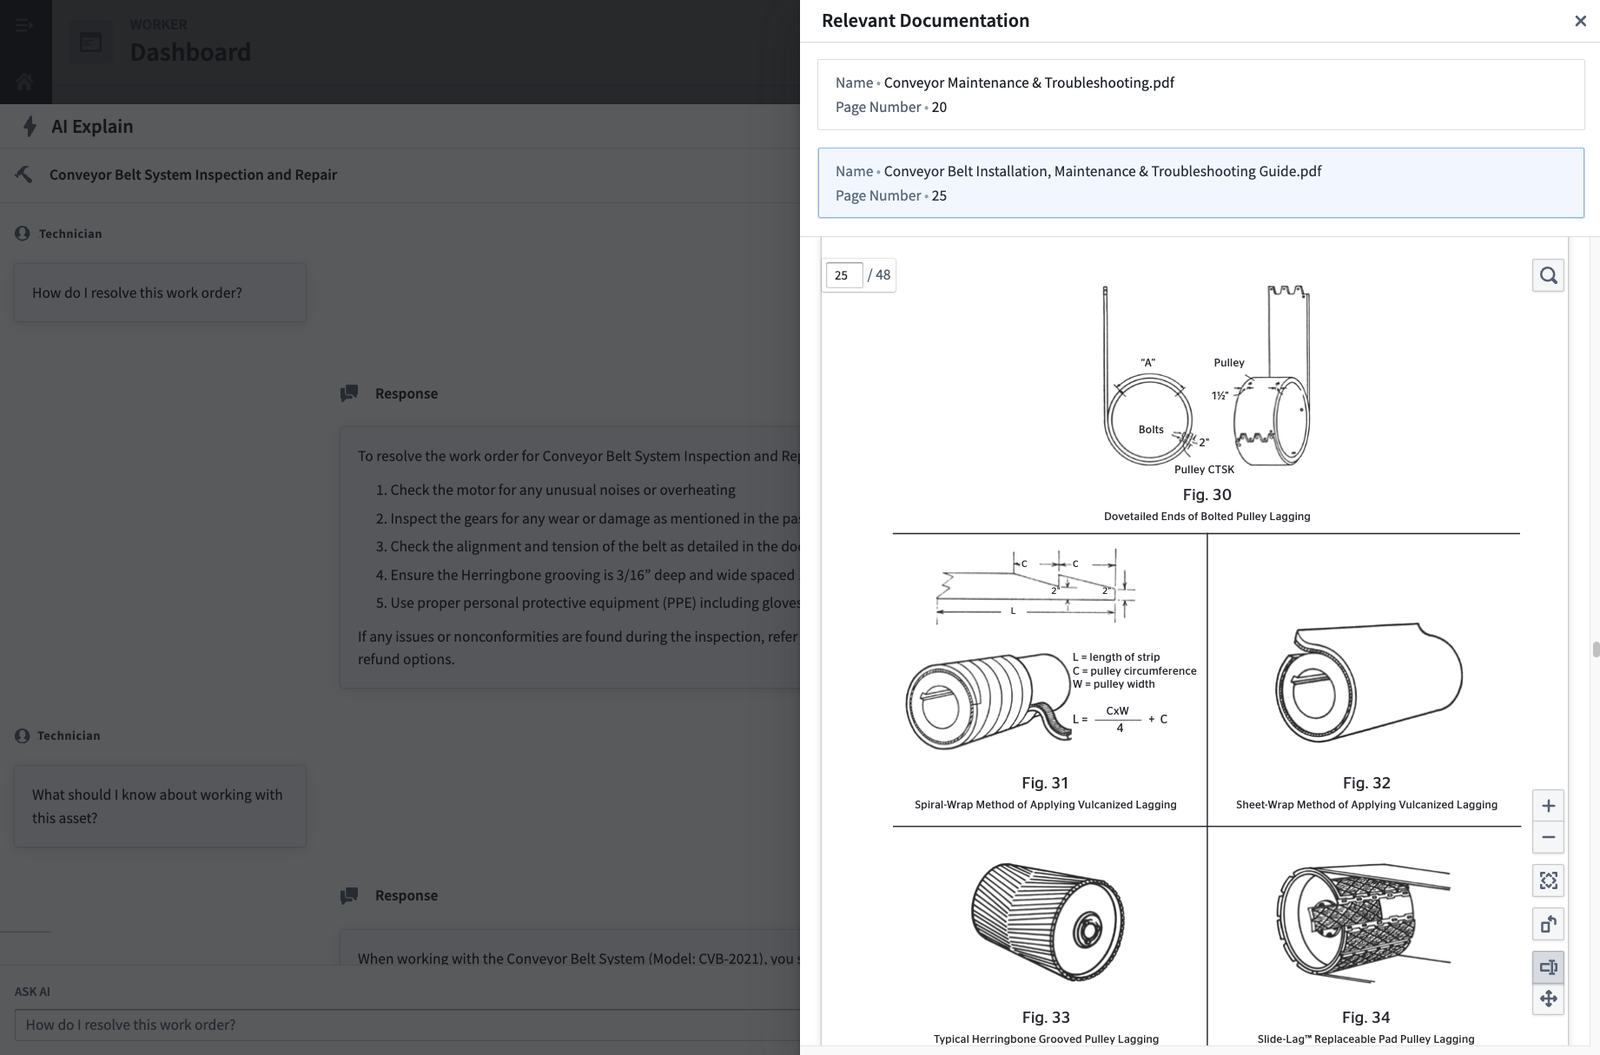Click the fit-to-screen icon in PDF viewer

pyautogui.click(x=1548, y=881)
